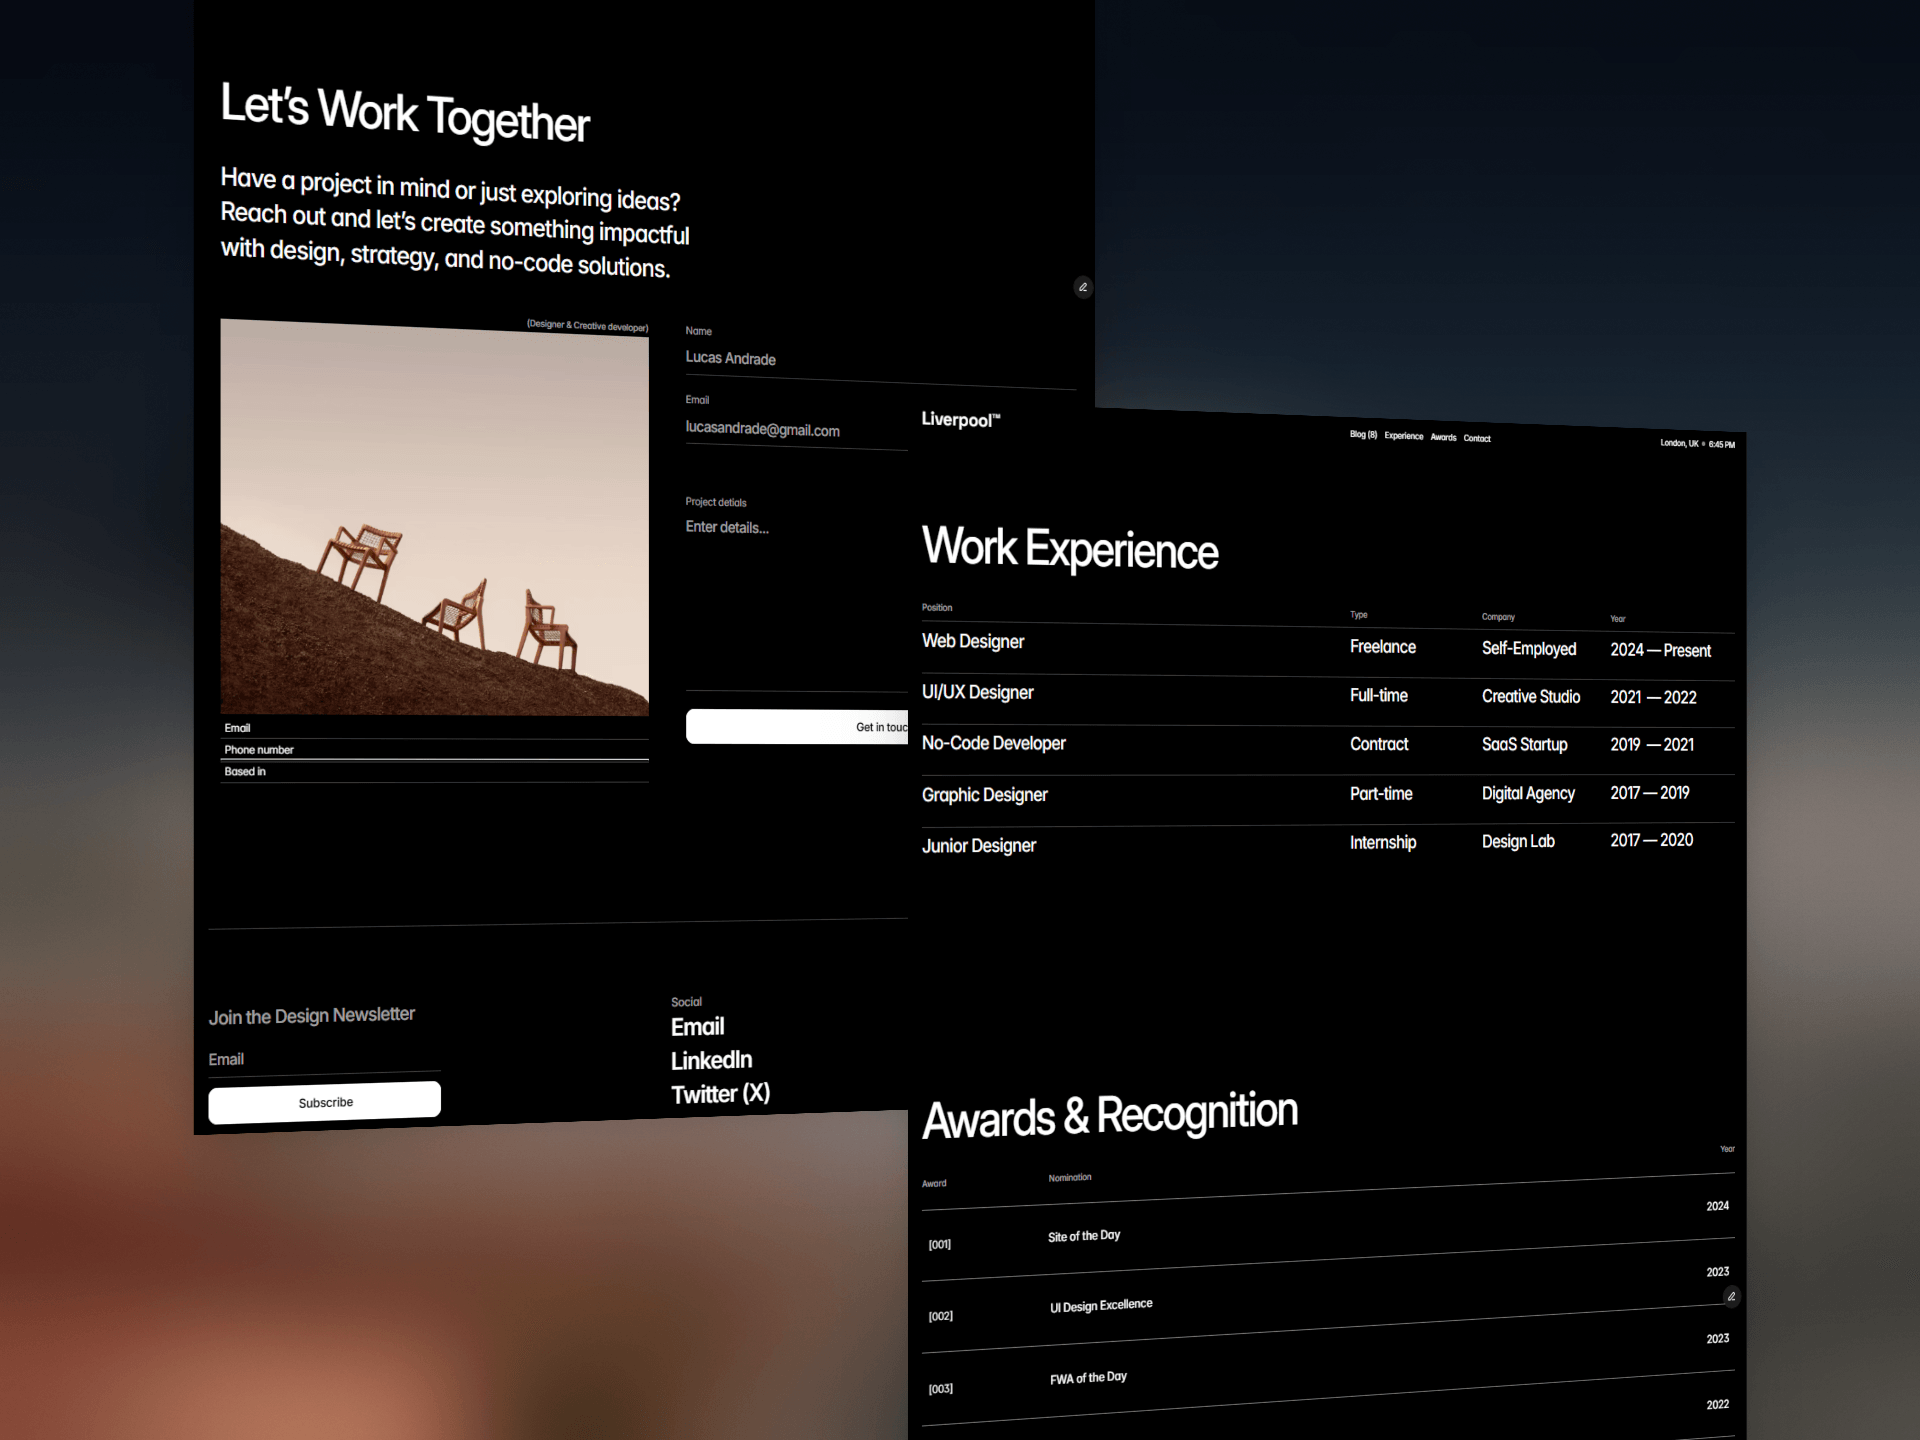
Task: Click the edit pencil icon in awards list
Action: tap(1731, 1296)
